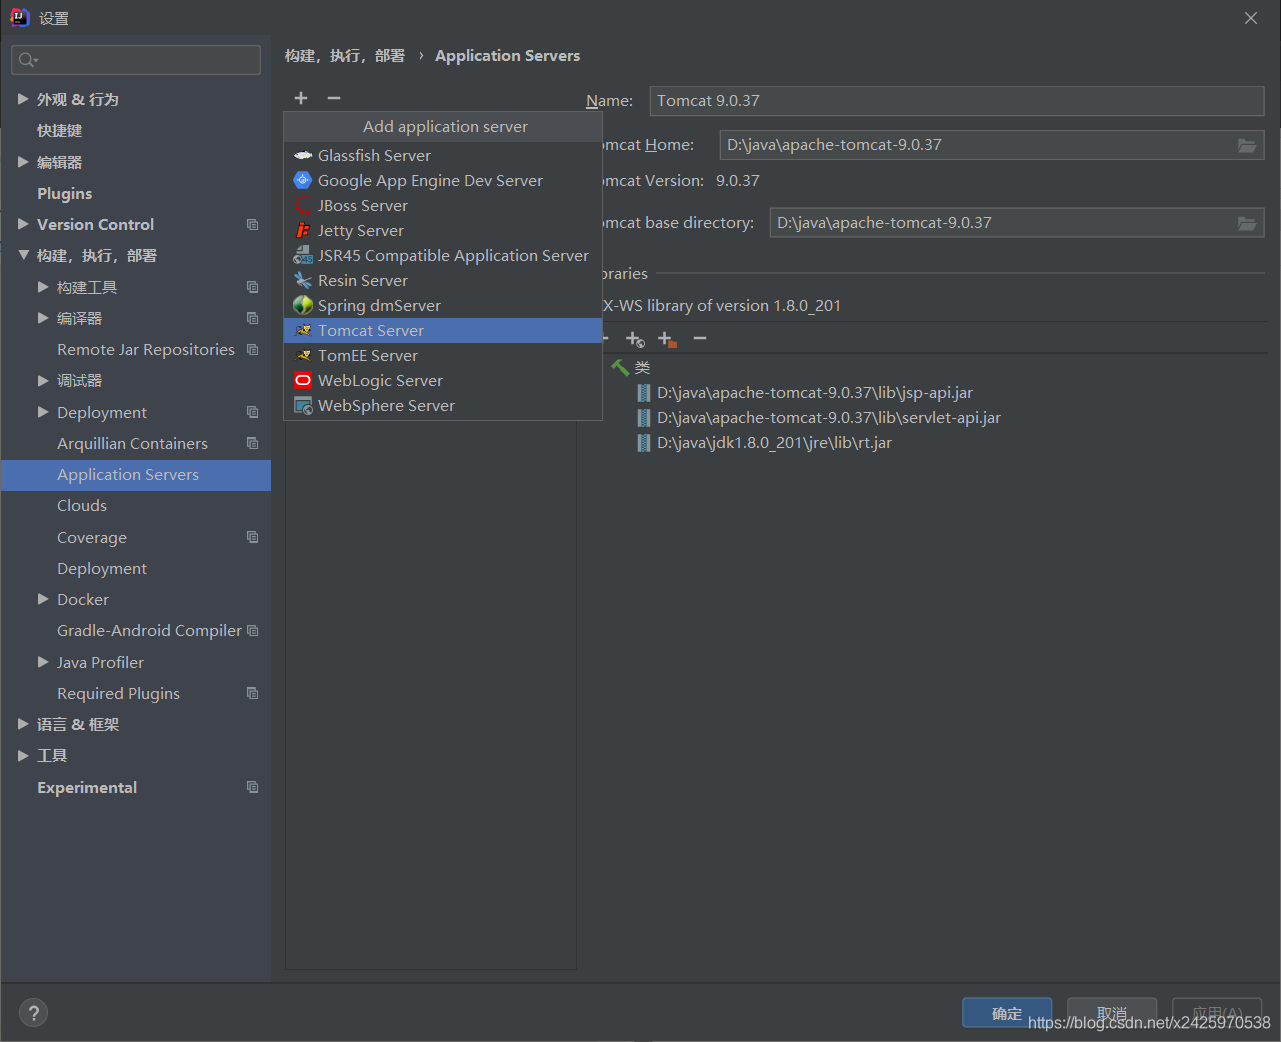Viewport: 1281px width, 1042px height.
Task: Expand the 编译器 node
Action: pos(43,318)
